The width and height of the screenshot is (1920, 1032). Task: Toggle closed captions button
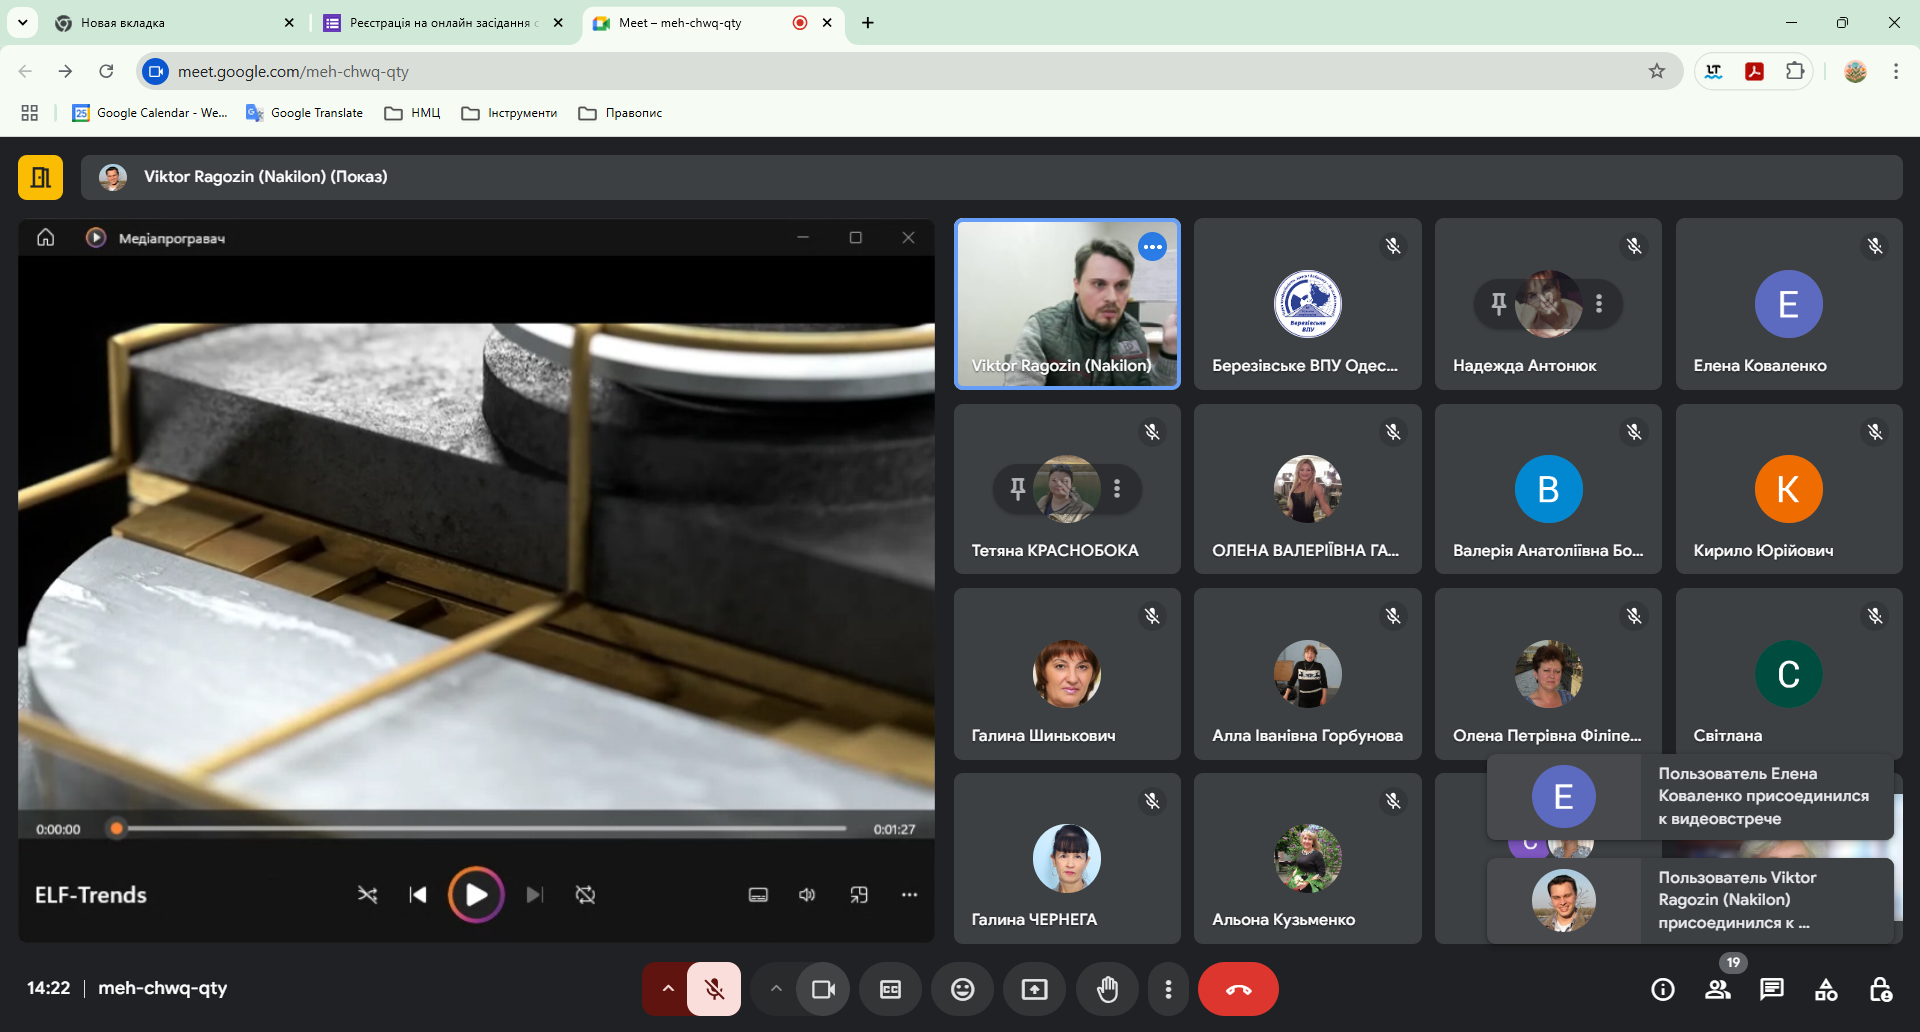(890, 989)
